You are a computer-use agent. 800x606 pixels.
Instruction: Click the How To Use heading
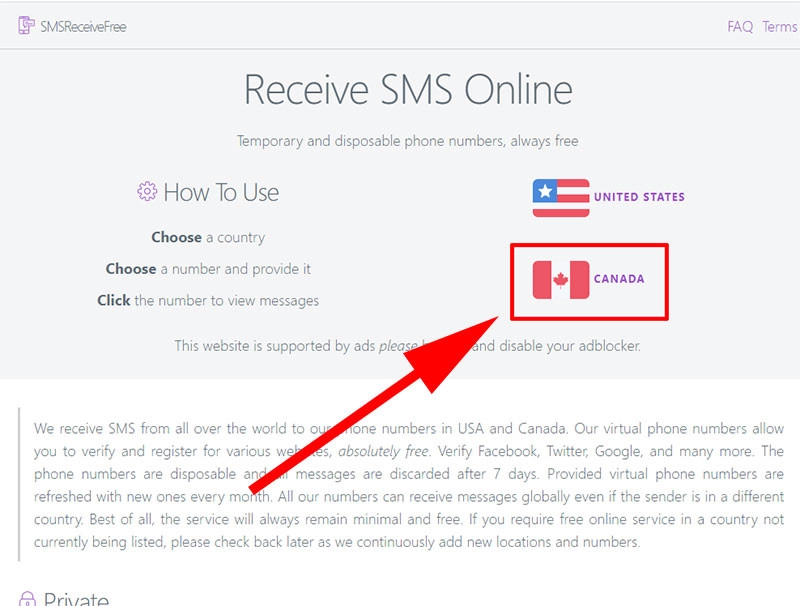click(221, 193)
